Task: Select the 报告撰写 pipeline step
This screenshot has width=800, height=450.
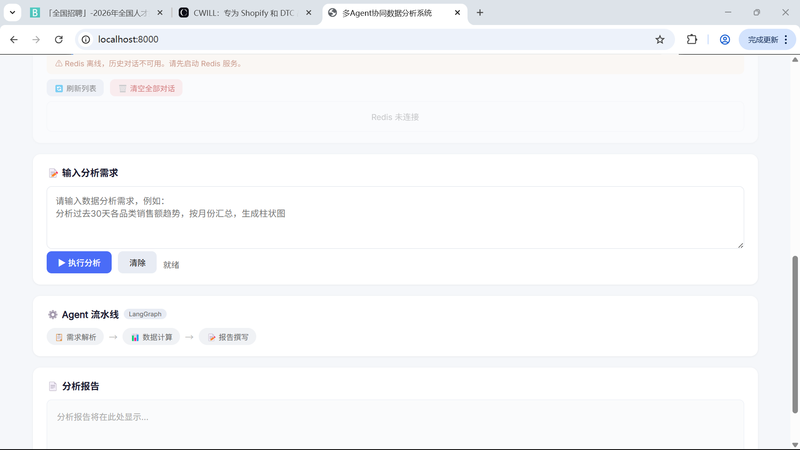Action: (228, 337)
